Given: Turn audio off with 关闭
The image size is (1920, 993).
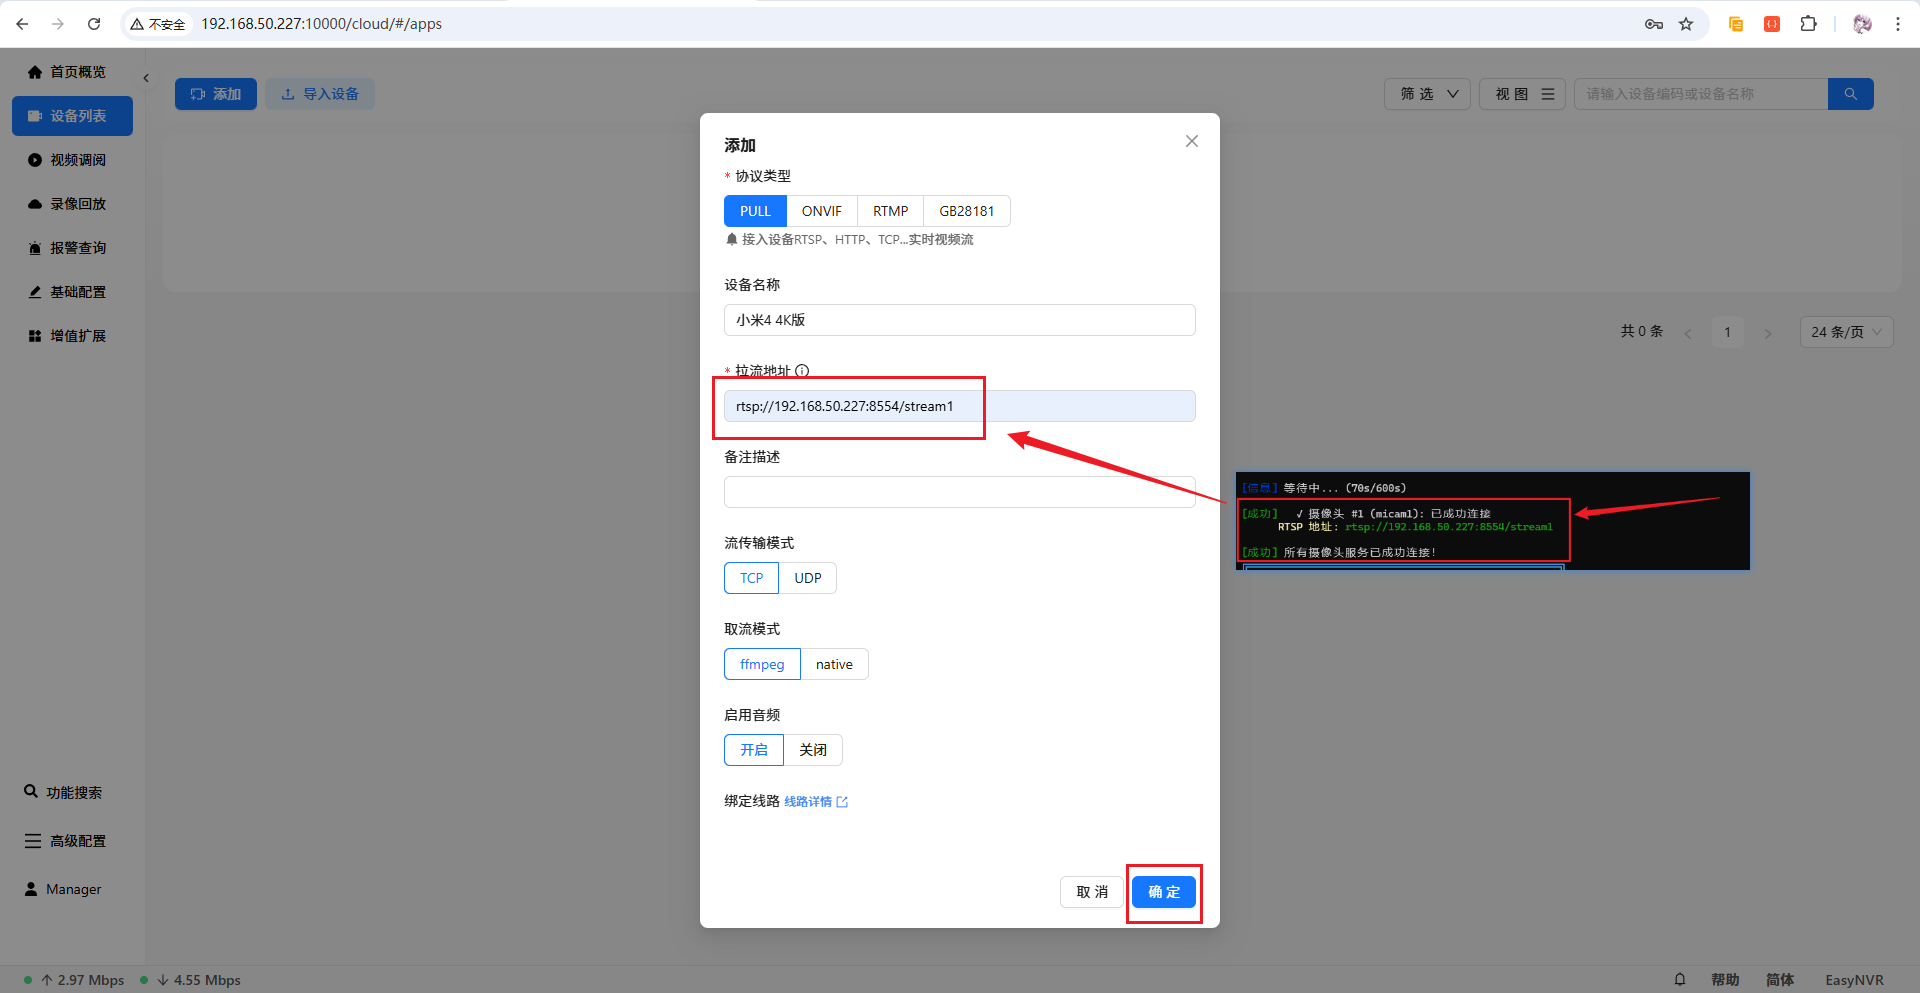Looking at the screenshot, I should point(812,750).
